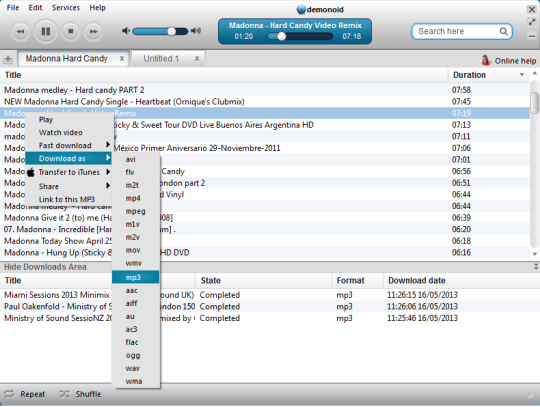Screen dimensions: 540x407
Task: Select mpeg download format
Action: (136, 211)
